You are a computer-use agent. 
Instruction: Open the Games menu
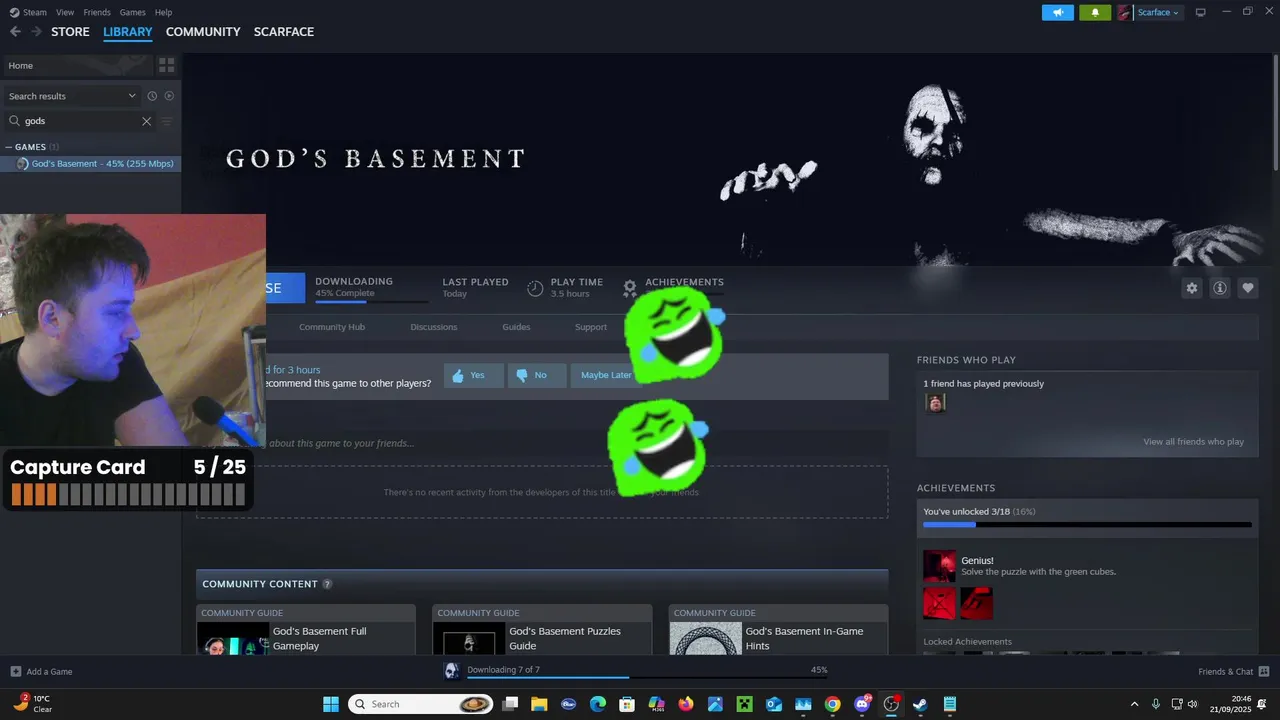pyautogui.click(x=132, y=12)
